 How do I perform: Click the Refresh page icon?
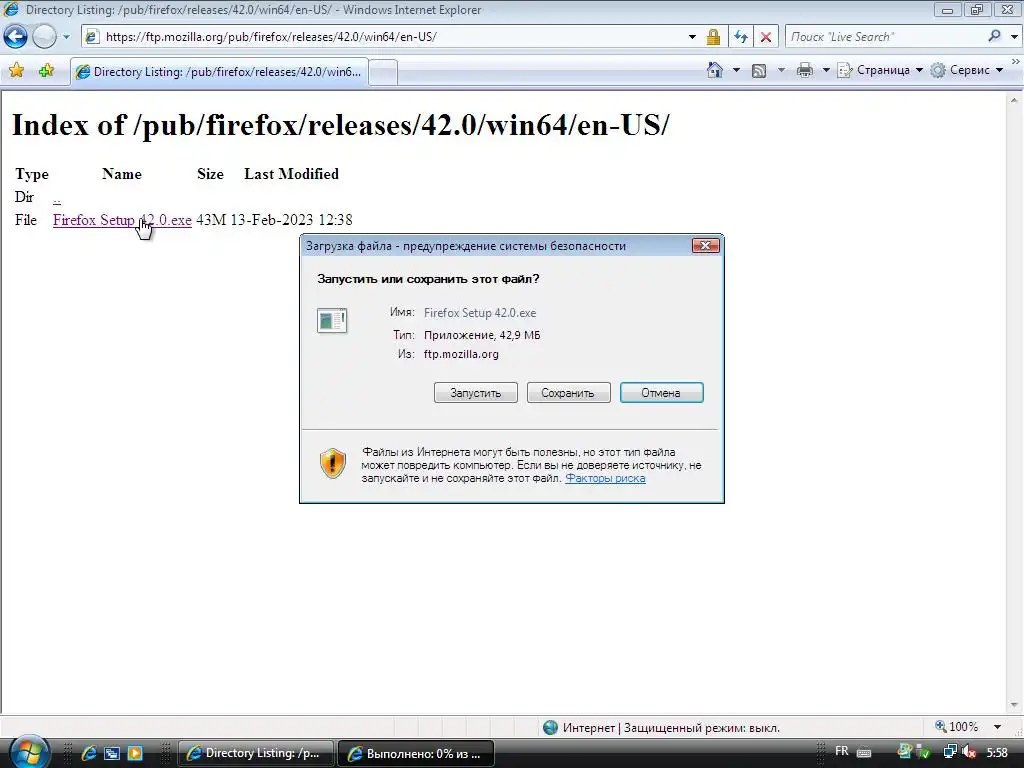[x=741, y=37]
